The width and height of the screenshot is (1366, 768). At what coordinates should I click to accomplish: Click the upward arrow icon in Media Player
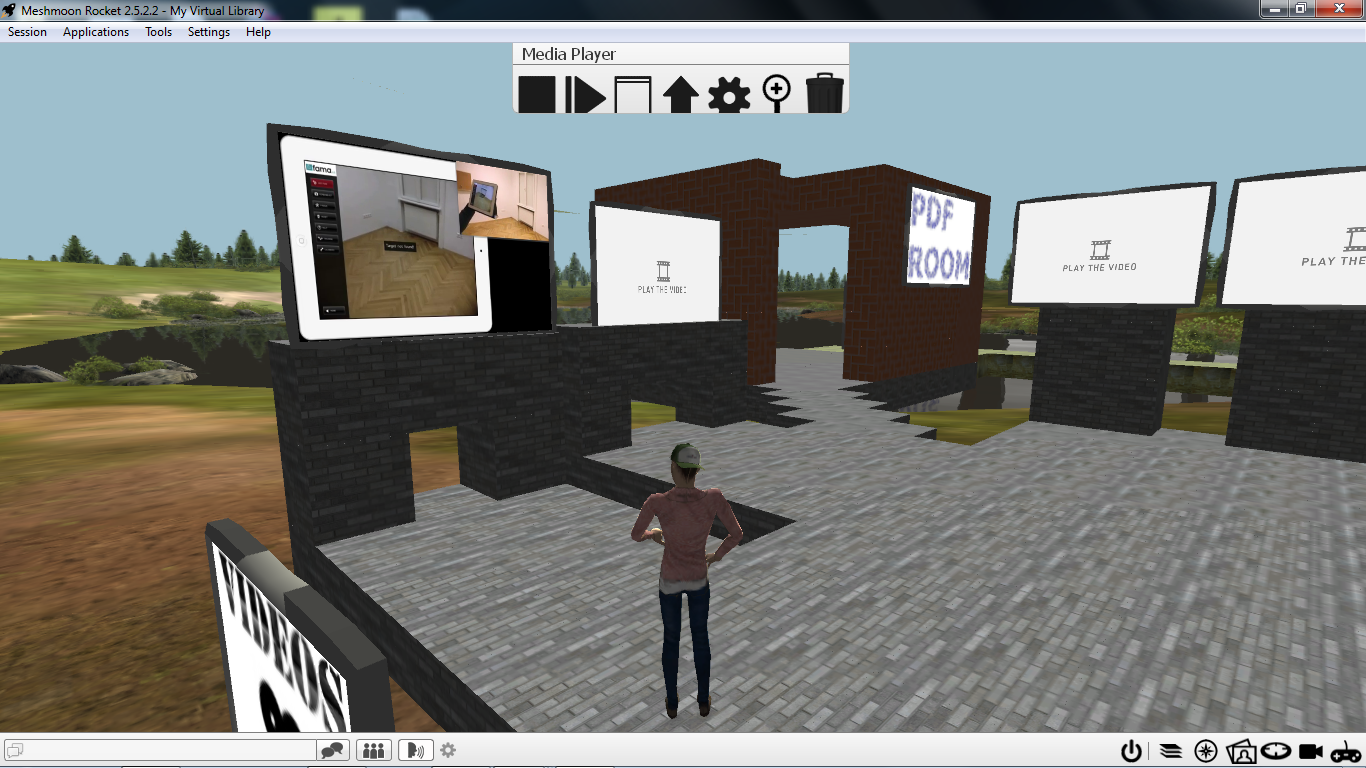coord(680,94)
